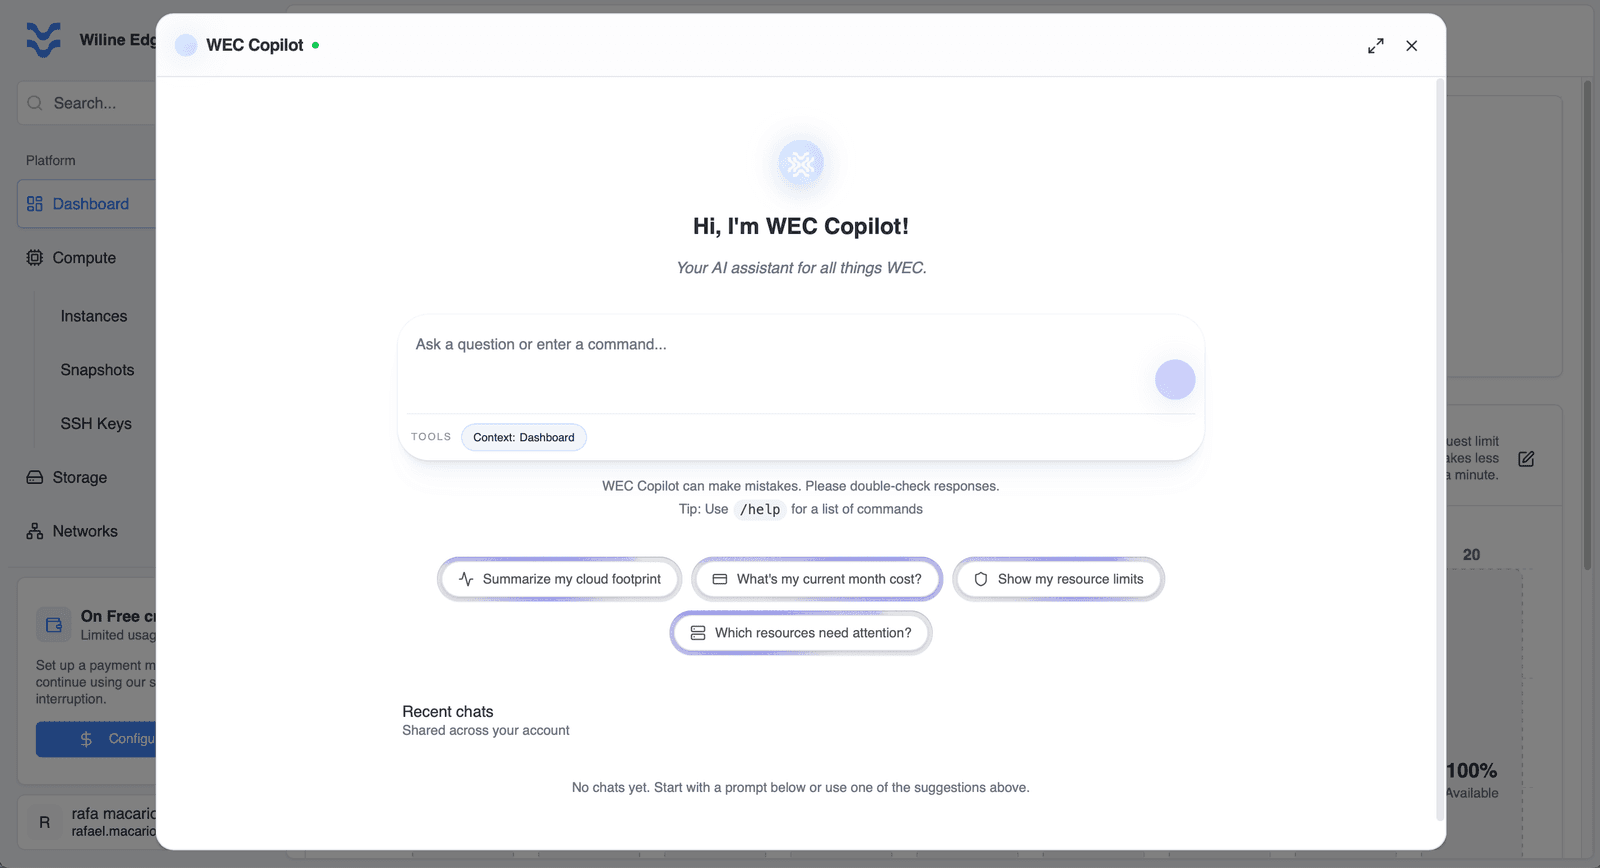Choose Summarize my cloud footprint suggestion

[560, 579]
